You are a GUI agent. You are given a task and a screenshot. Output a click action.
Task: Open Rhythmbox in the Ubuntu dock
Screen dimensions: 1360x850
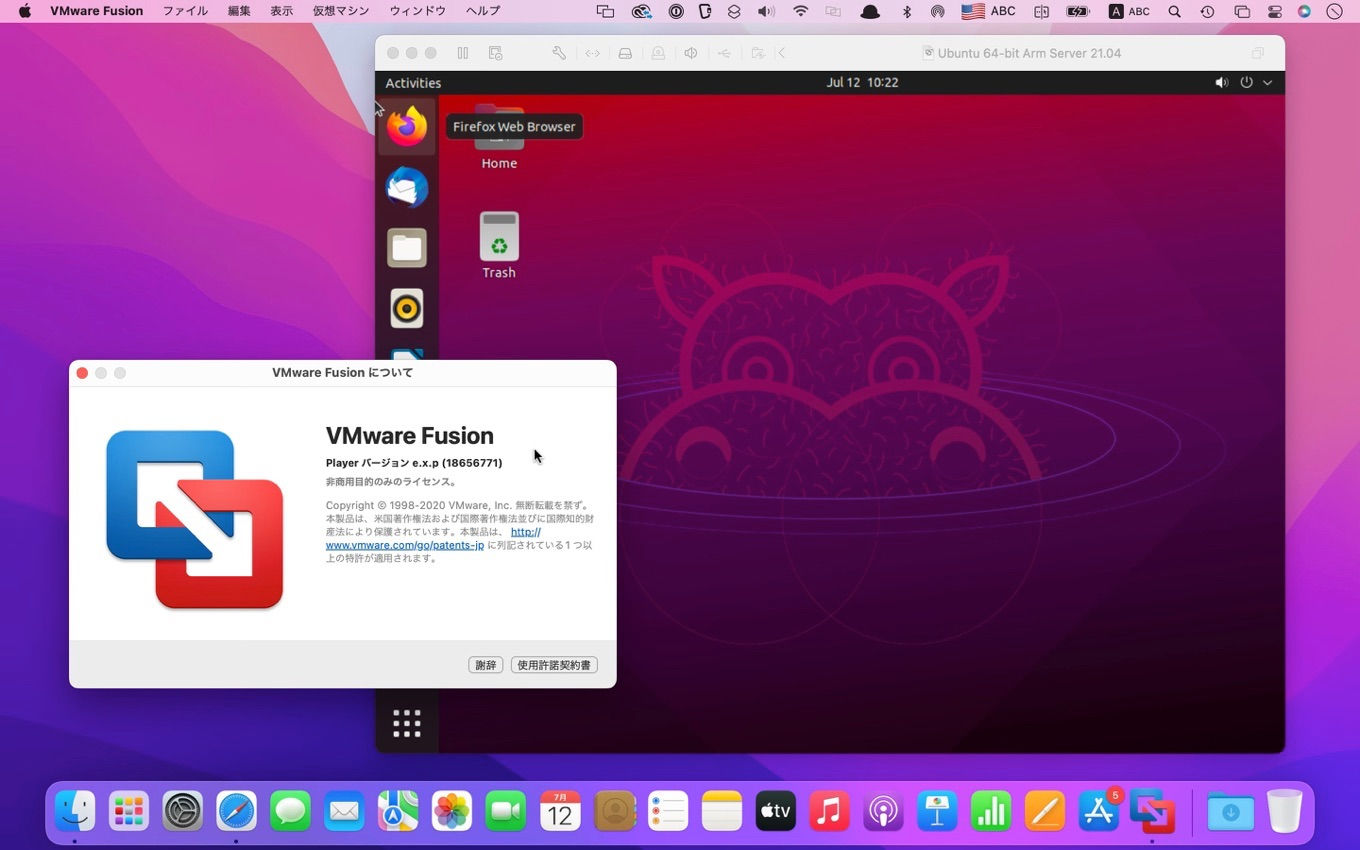tap(407, 309)
